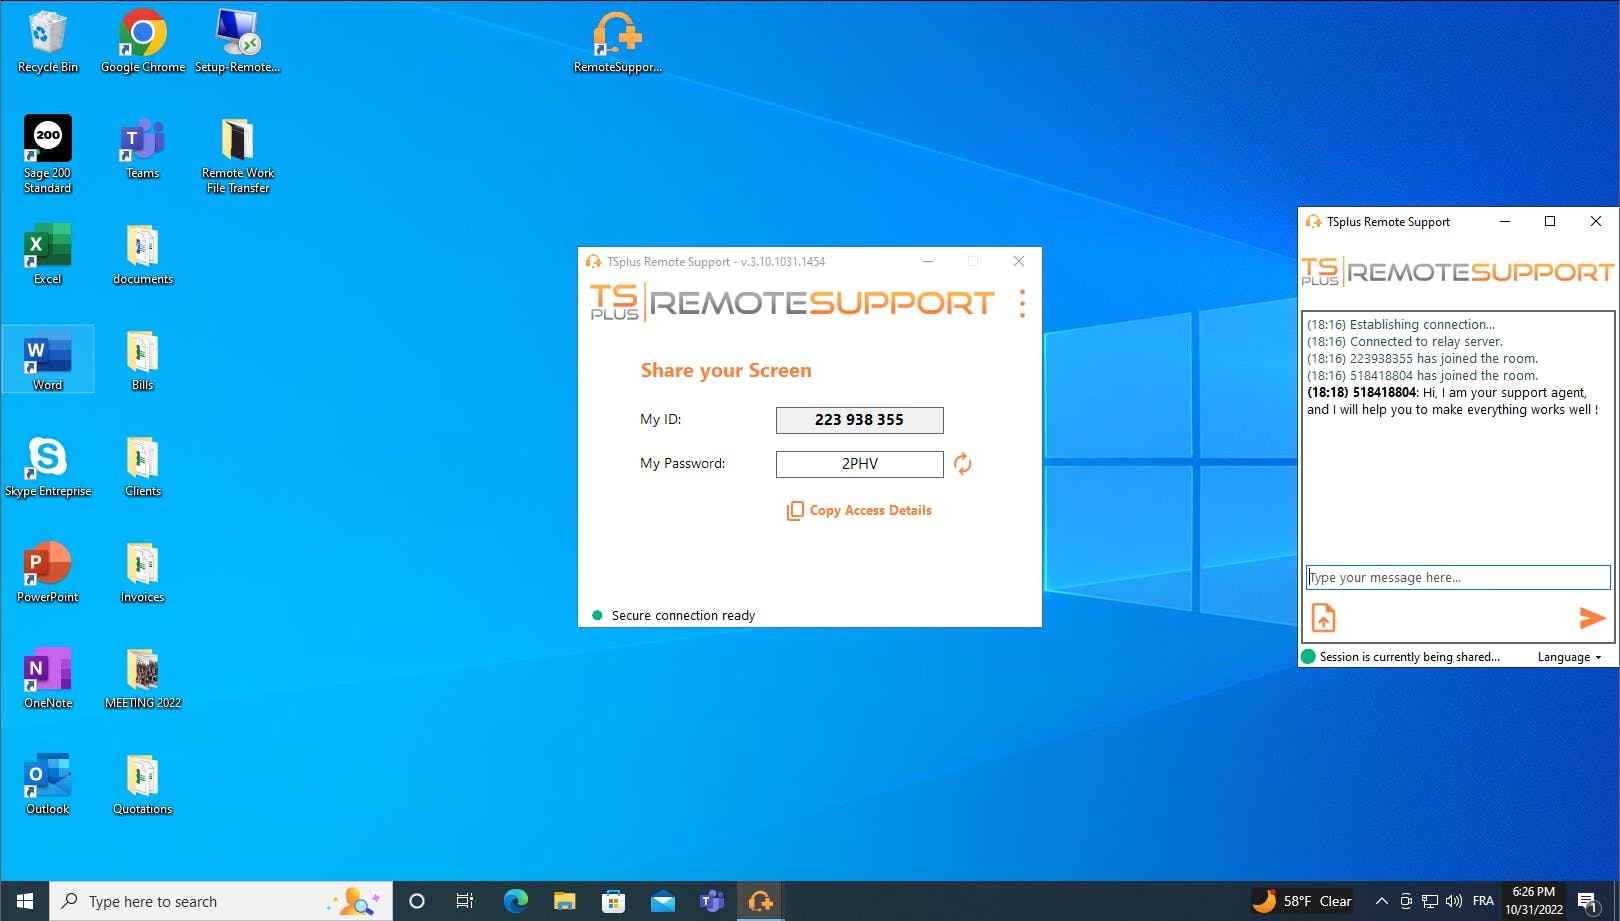This screenshot has width=1620, height=921.
Task: Click the 'Type here to search' taskbar box
Action: 220,901
